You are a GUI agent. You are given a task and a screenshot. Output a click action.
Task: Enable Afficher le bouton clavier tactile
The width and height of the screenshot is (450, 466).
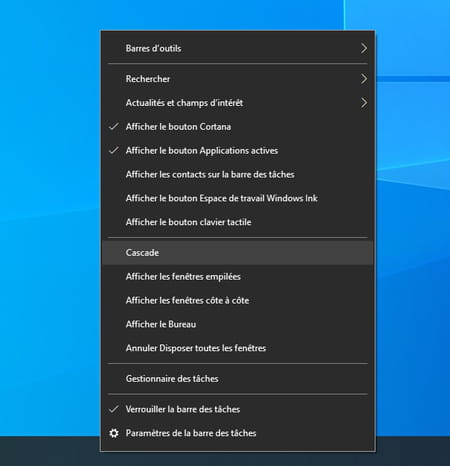pos(238,222)
